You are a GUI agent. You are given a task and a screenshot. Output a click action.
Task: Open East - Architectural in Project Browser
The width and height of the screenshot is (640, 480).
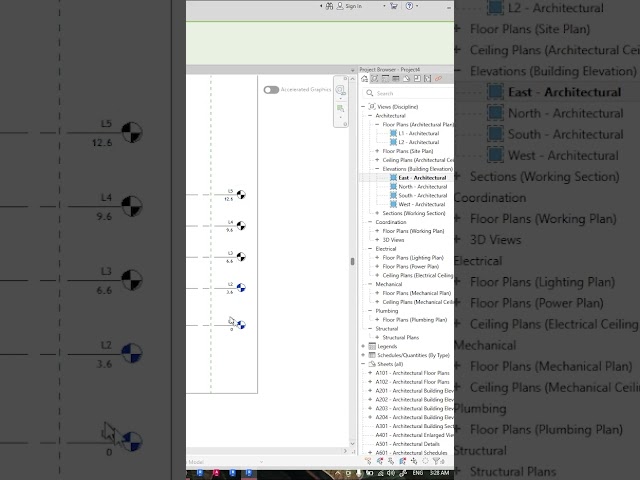422,178
